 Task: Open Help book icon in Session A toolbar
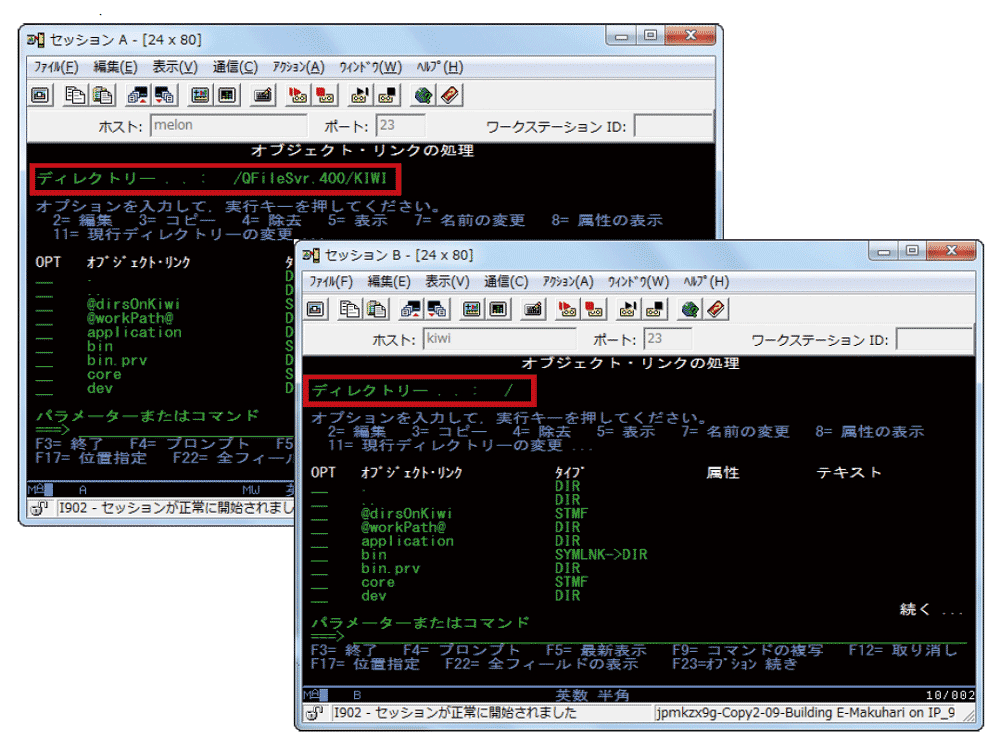pyautogui.click(x=450, y=96)
